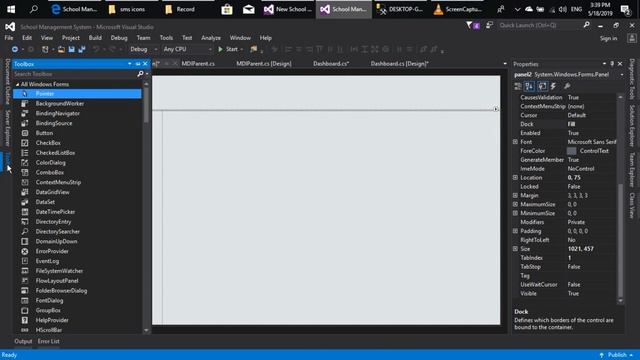Screen dimensions: 640x360
Task: Show Events lightning icon in Properties
Action: (x=553, y=86)
